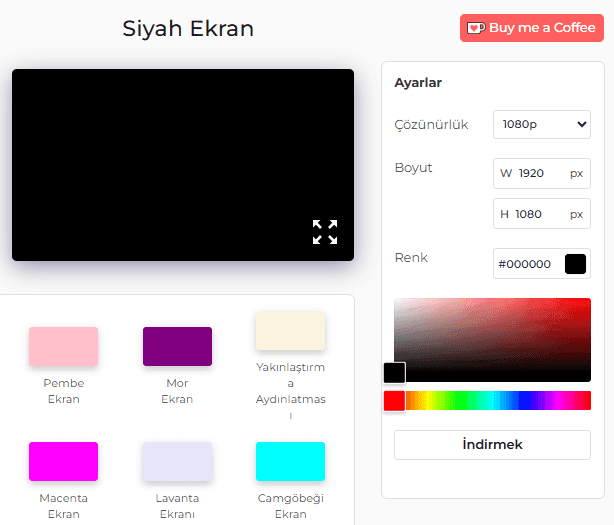
Task: Select the Mor Ekran purple thumbnail
Action: coord(177,346)
